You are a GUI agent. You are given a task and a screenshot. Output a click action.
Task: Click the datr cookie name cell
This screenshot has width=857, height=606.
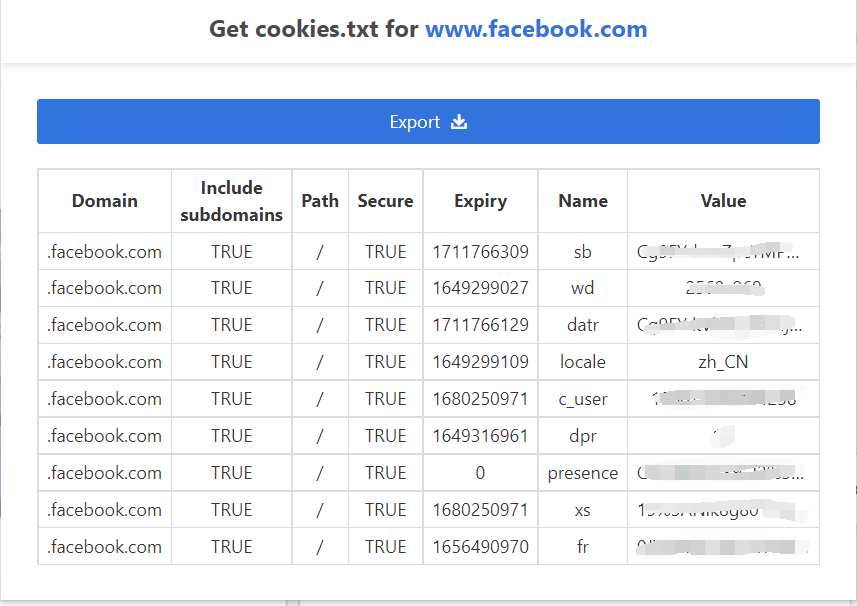click(582, 325)
